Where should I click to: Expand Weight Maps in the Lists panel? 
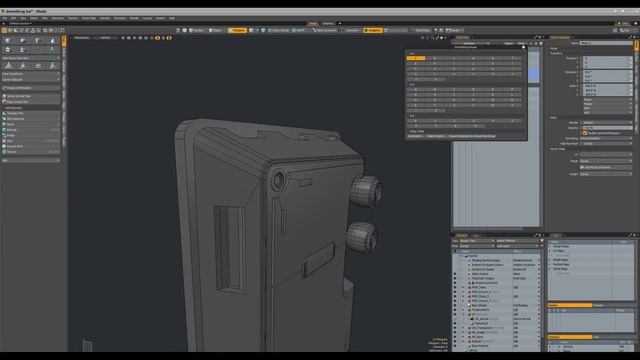[550, 247]
